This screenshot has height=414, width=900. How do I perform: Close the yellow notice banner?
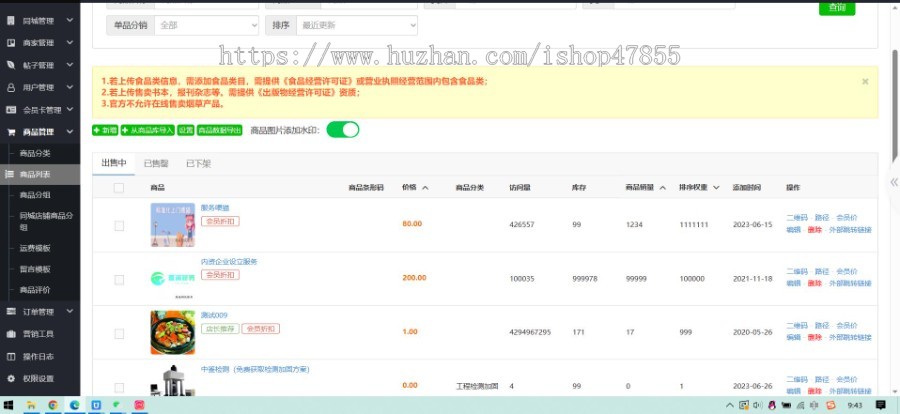click(865, 82)
